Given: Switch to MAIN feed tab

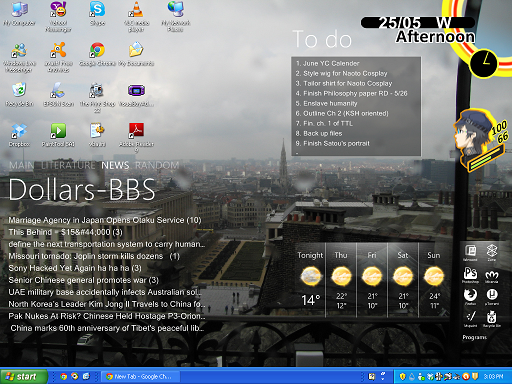Looking at the screenshot, I should click(22, 165).
